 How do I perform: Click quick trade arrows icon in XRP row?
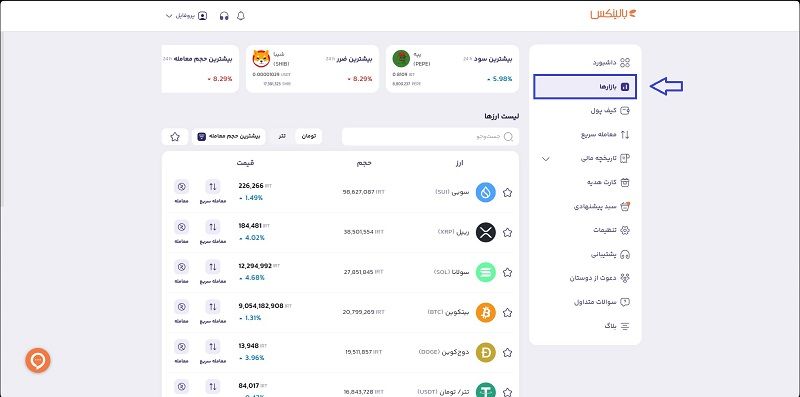pyautogui.click(x=213, y=227)
